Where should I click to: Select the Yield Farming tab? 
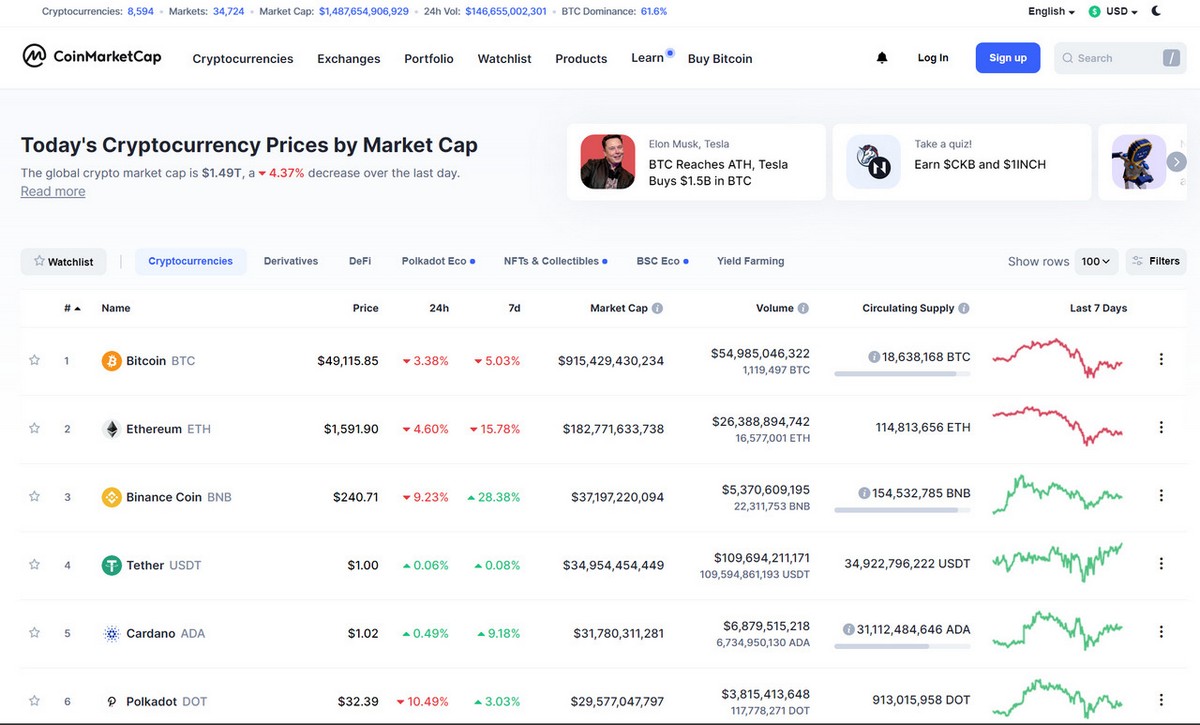coord(750,261)
